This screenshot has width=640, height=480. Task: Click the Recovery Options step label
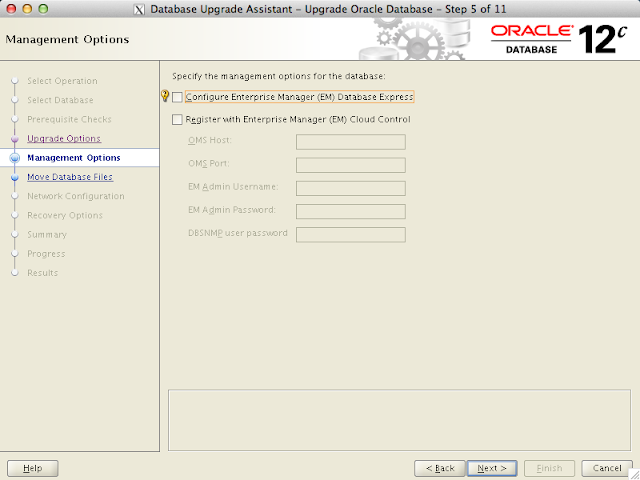click(x=65, y=215)
